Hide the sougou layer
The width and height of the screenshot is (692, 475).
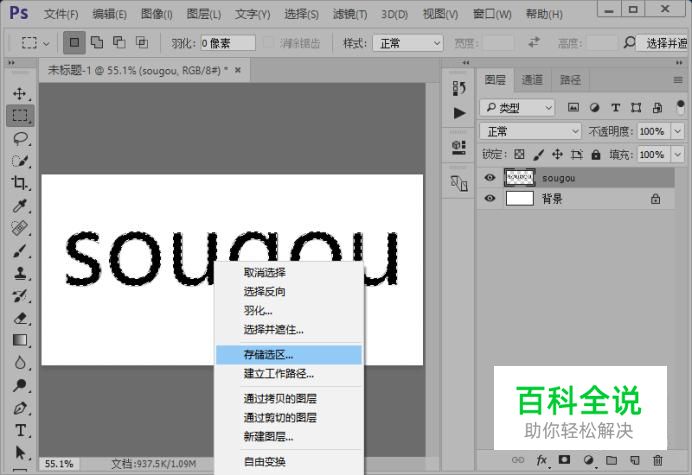[489, 177]
